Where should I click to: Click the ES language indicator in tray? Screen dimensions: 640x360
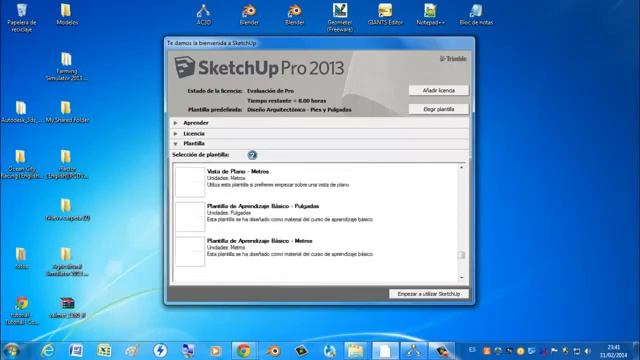click(472, 350)
